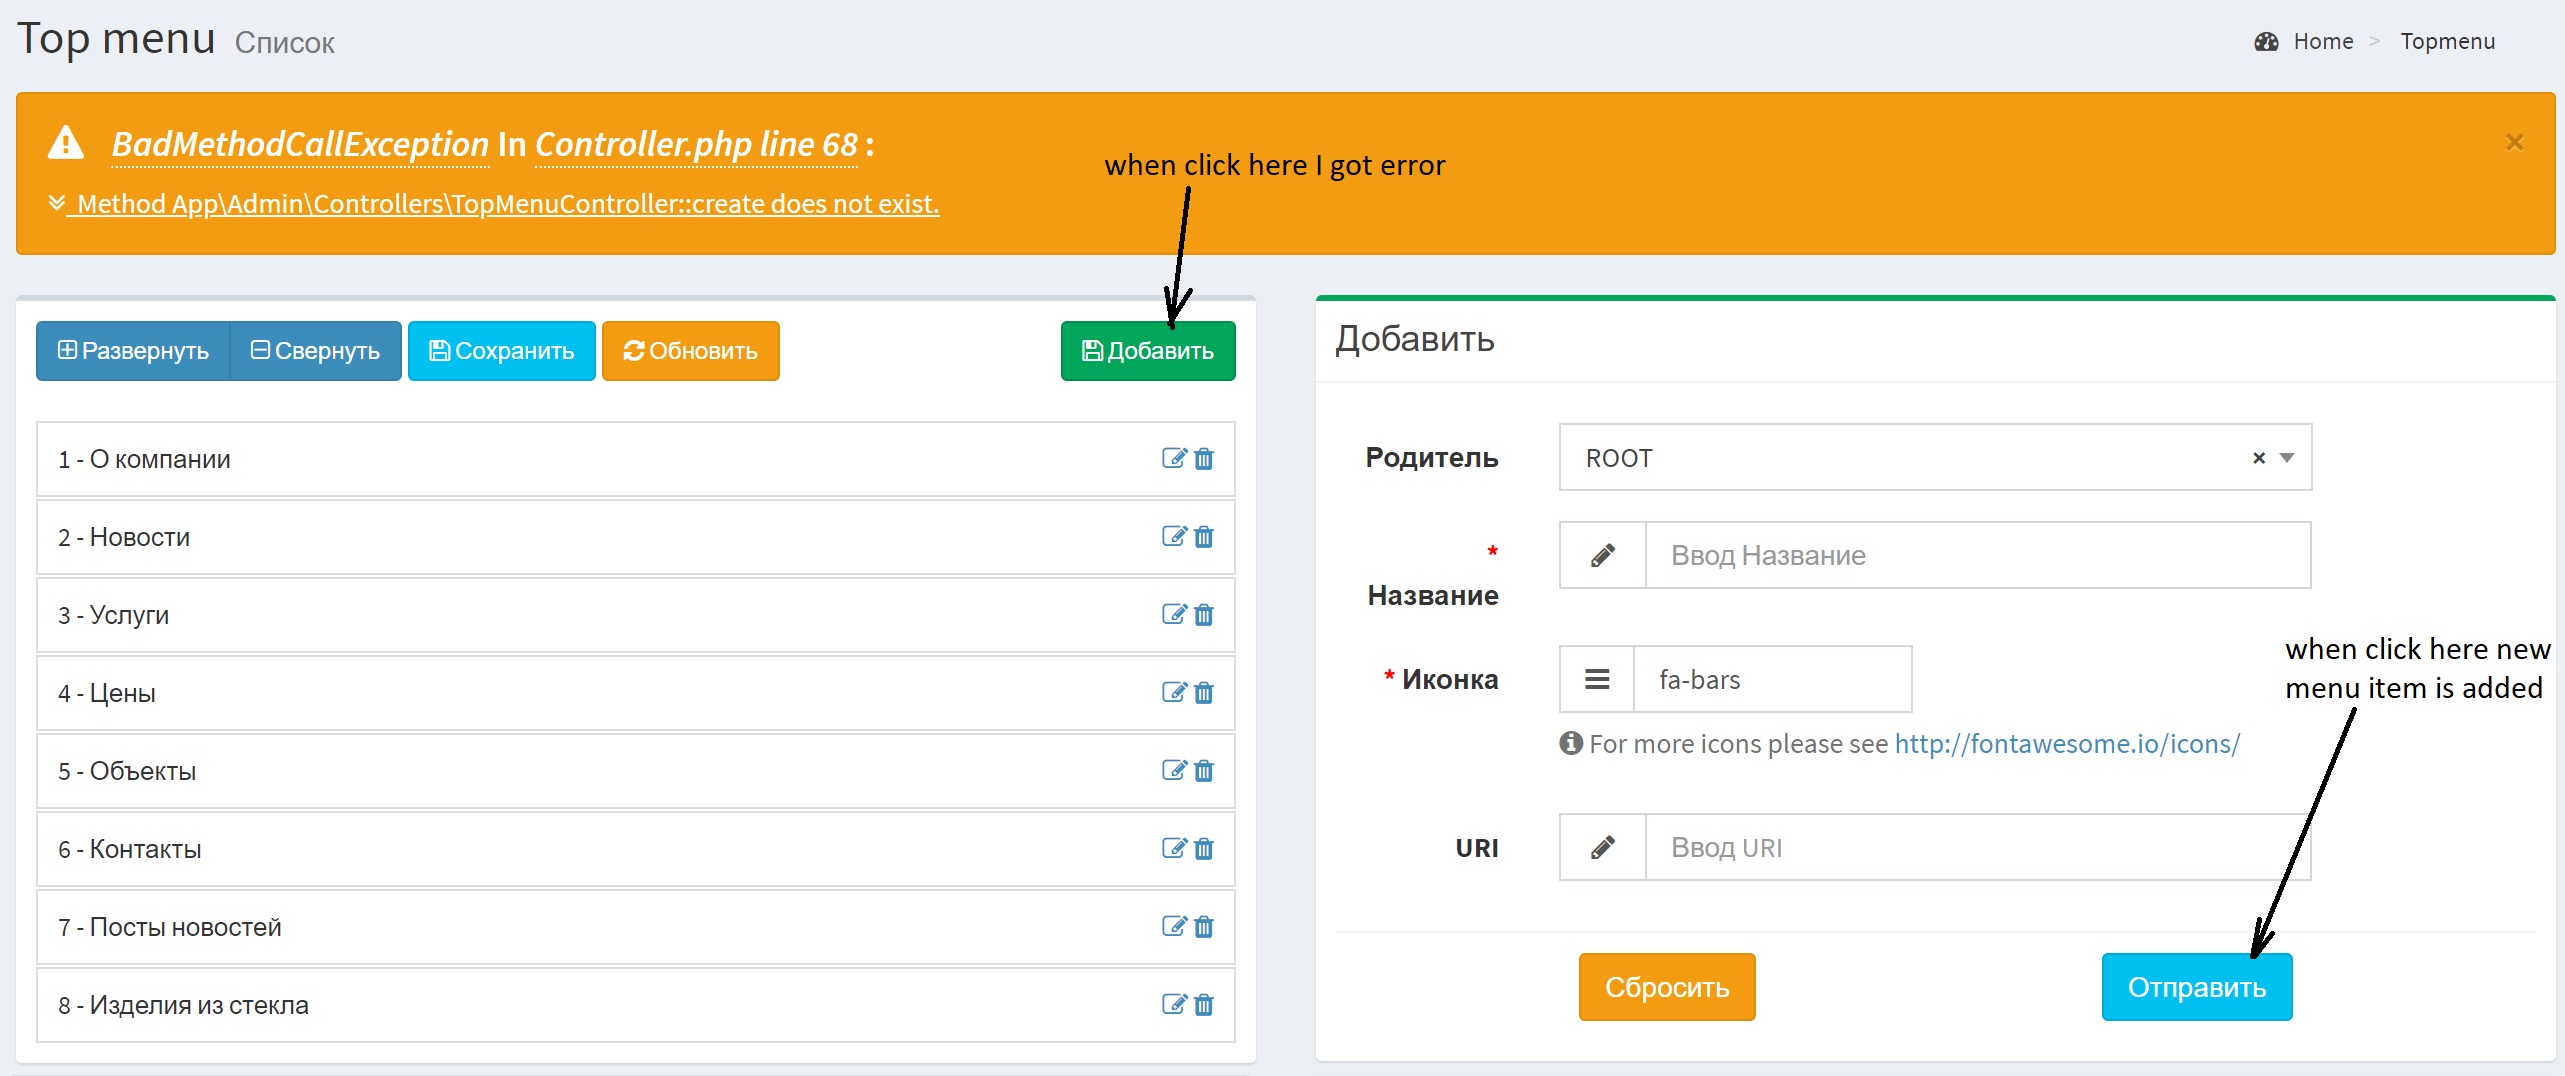Delete the menu item "Новости"

click(1204, 537)
